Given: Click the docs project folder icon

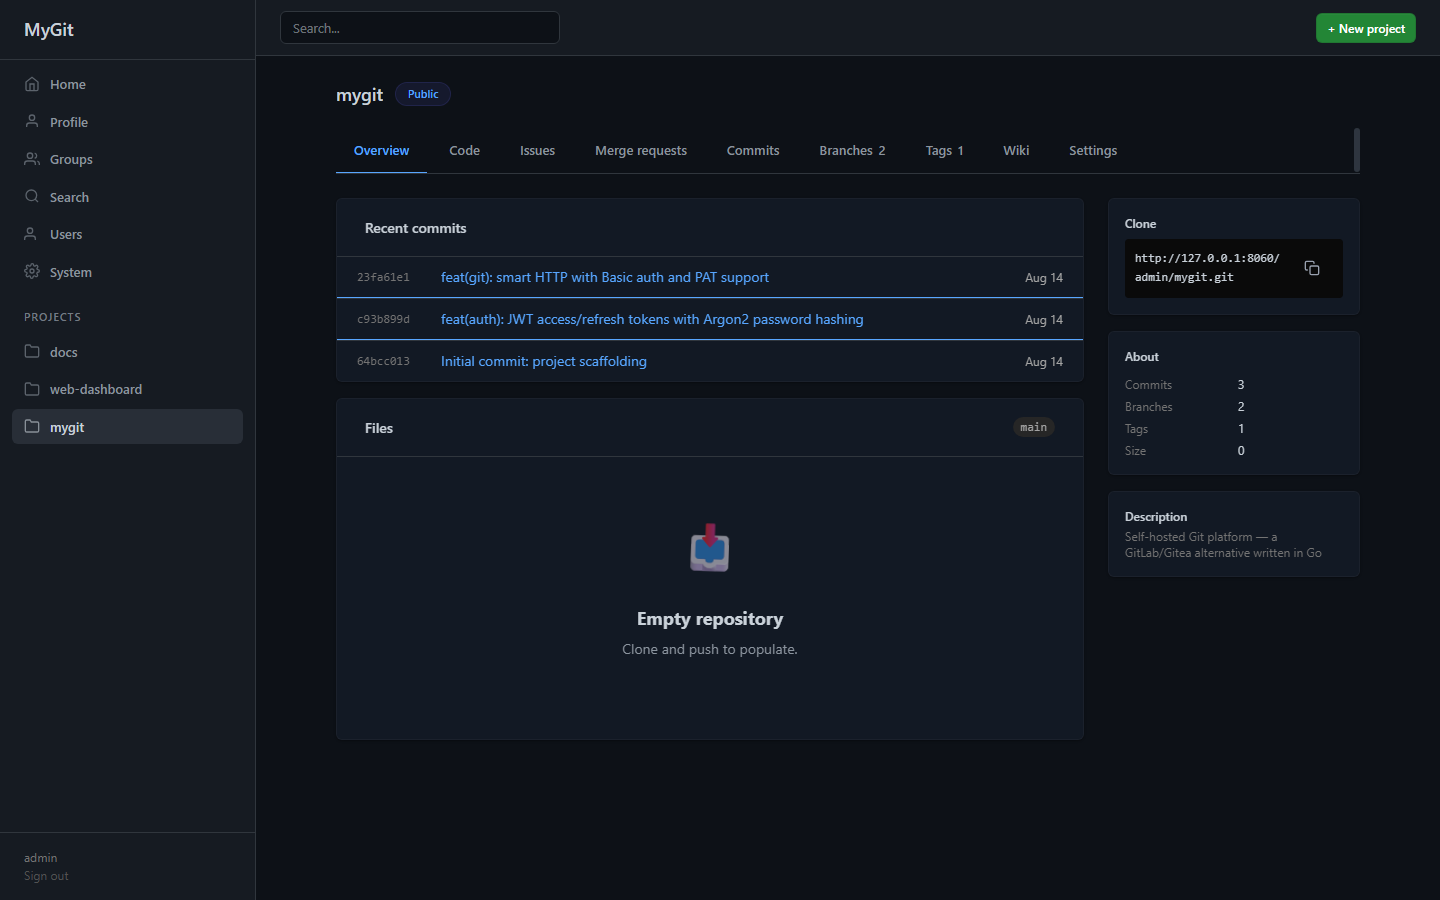Looking at the screenshot, I should [x=32, y=351].
